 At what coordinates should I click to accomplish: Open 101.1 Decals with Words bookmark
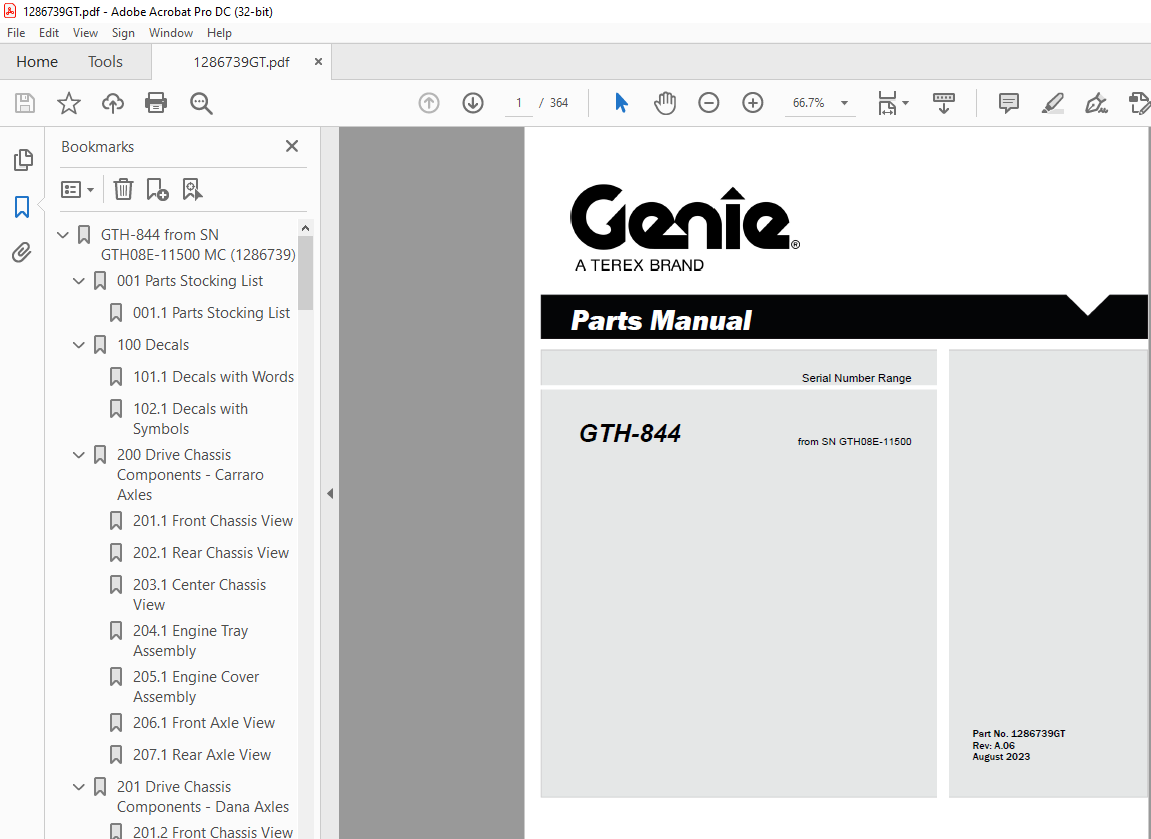(213, 377)
